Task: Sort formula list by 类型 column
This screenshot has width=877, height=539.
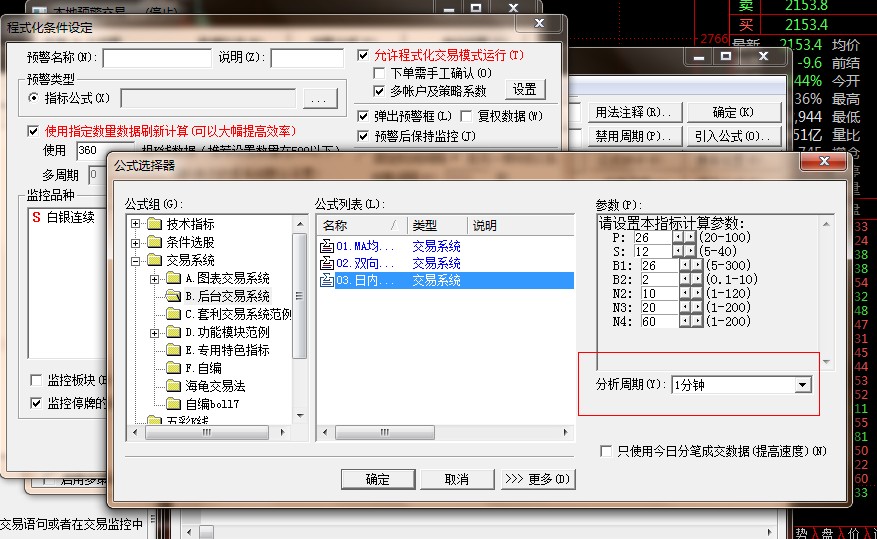Action: 437,225
